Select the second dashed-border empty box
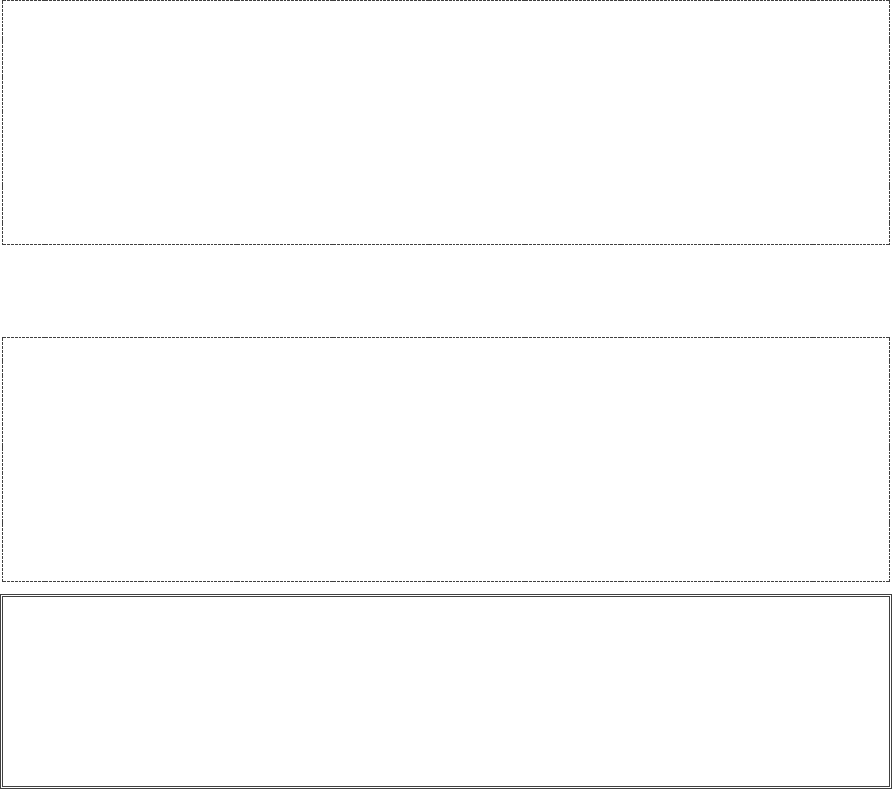The image size is (892, 789). tap(446, 459)
